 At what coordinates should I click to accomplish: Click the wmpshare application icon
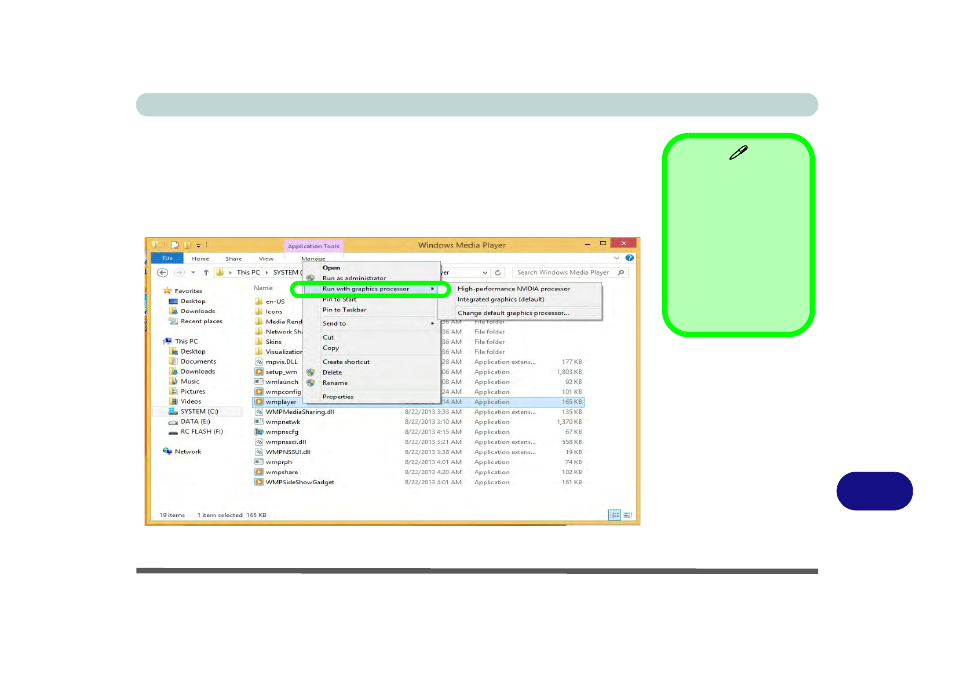click(259, 472)
